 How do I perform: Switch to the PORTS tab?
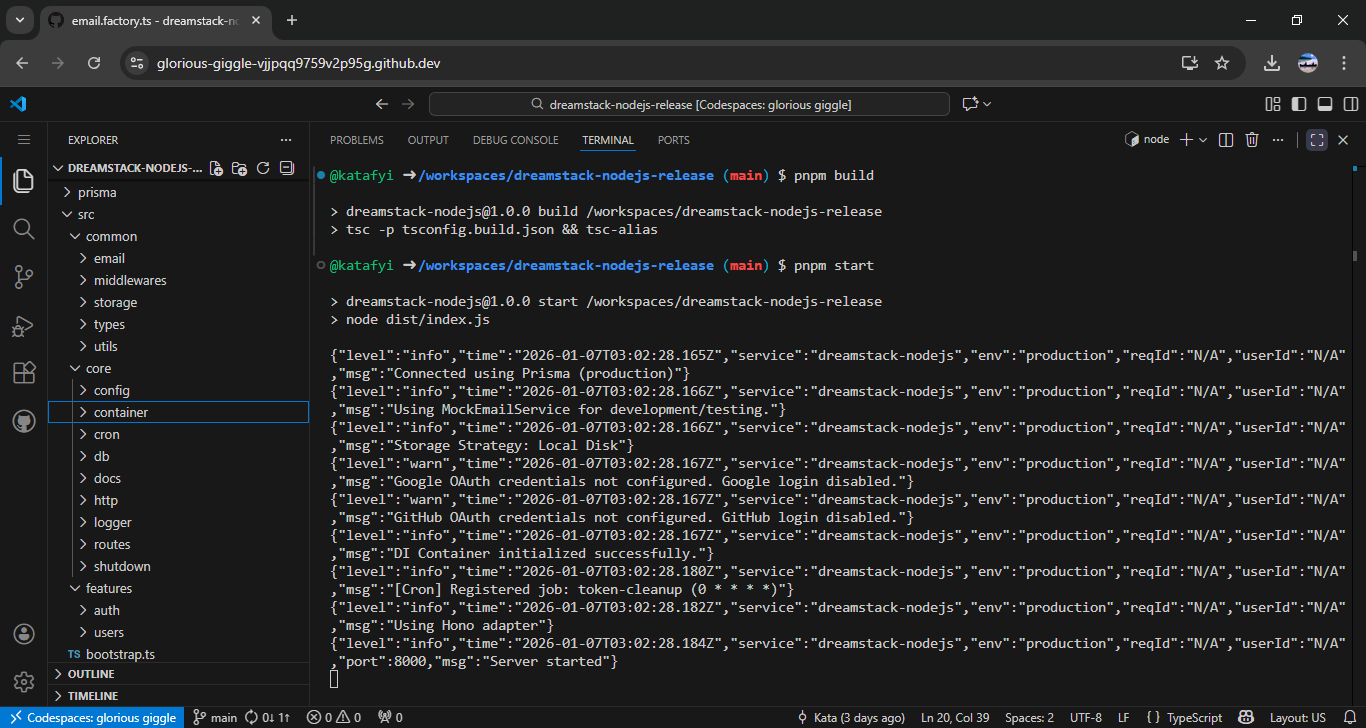tap(674, 140)
